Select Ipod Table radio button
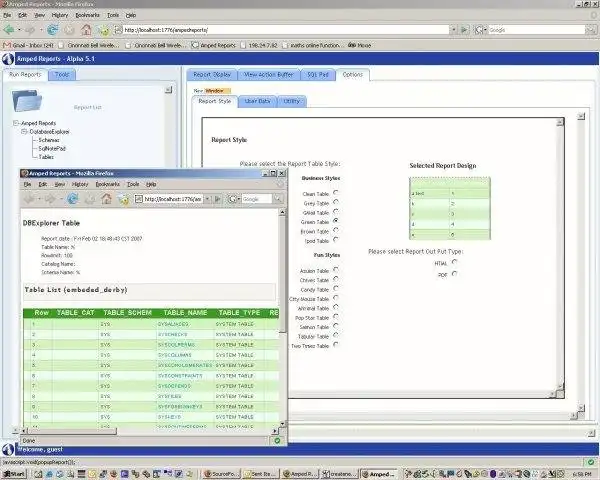The height and width of the screenshot is (480, 600). coord(336,240)
